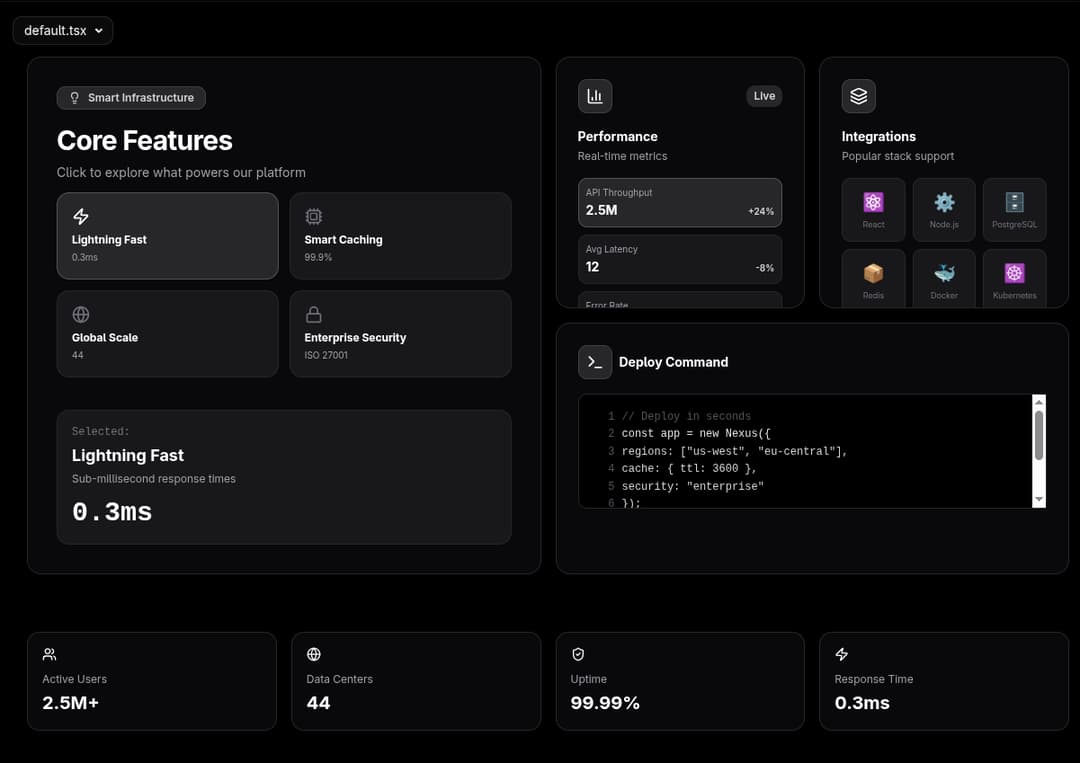Click the layers icon in Integrations
1080x763 pixels.
coord(858,96)
